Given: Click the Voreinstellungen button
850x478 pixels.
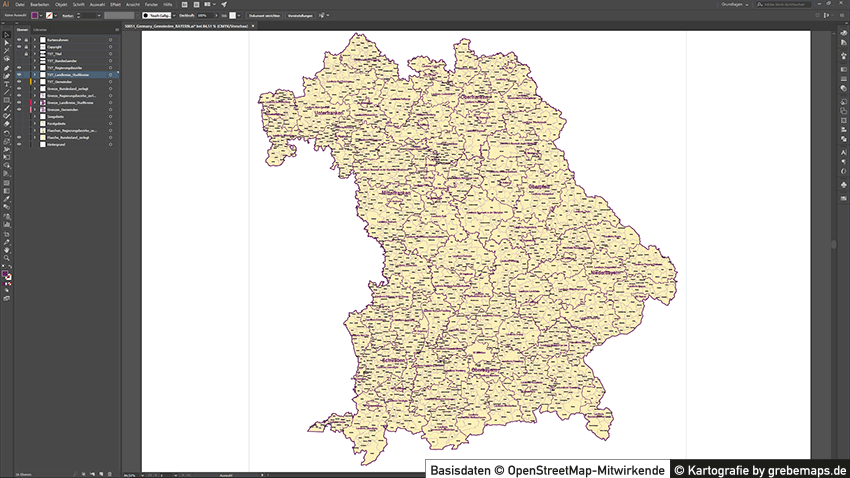Looking at the screenshot, I should pyautogui.click(x=300, y=16).
